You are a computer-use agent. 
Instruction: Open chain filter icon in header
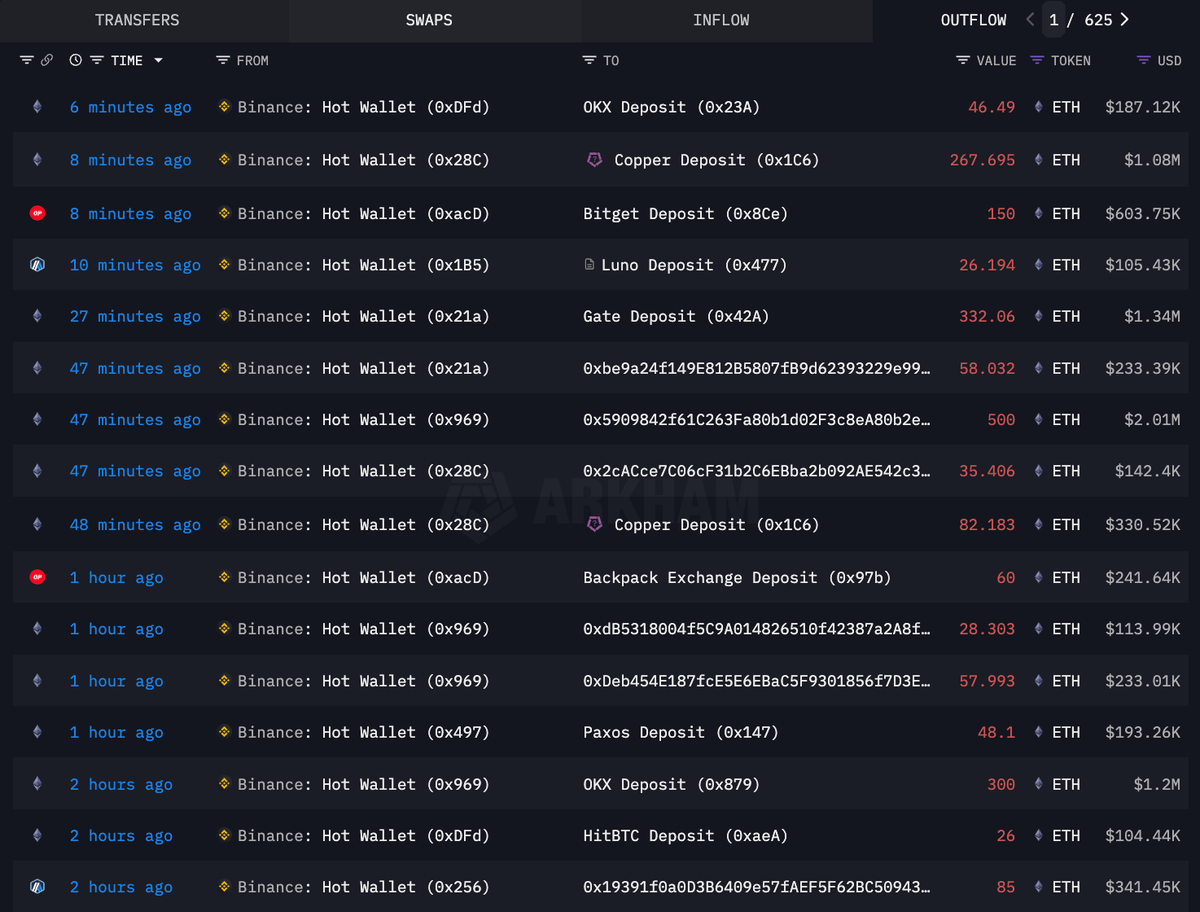point(27,60)
